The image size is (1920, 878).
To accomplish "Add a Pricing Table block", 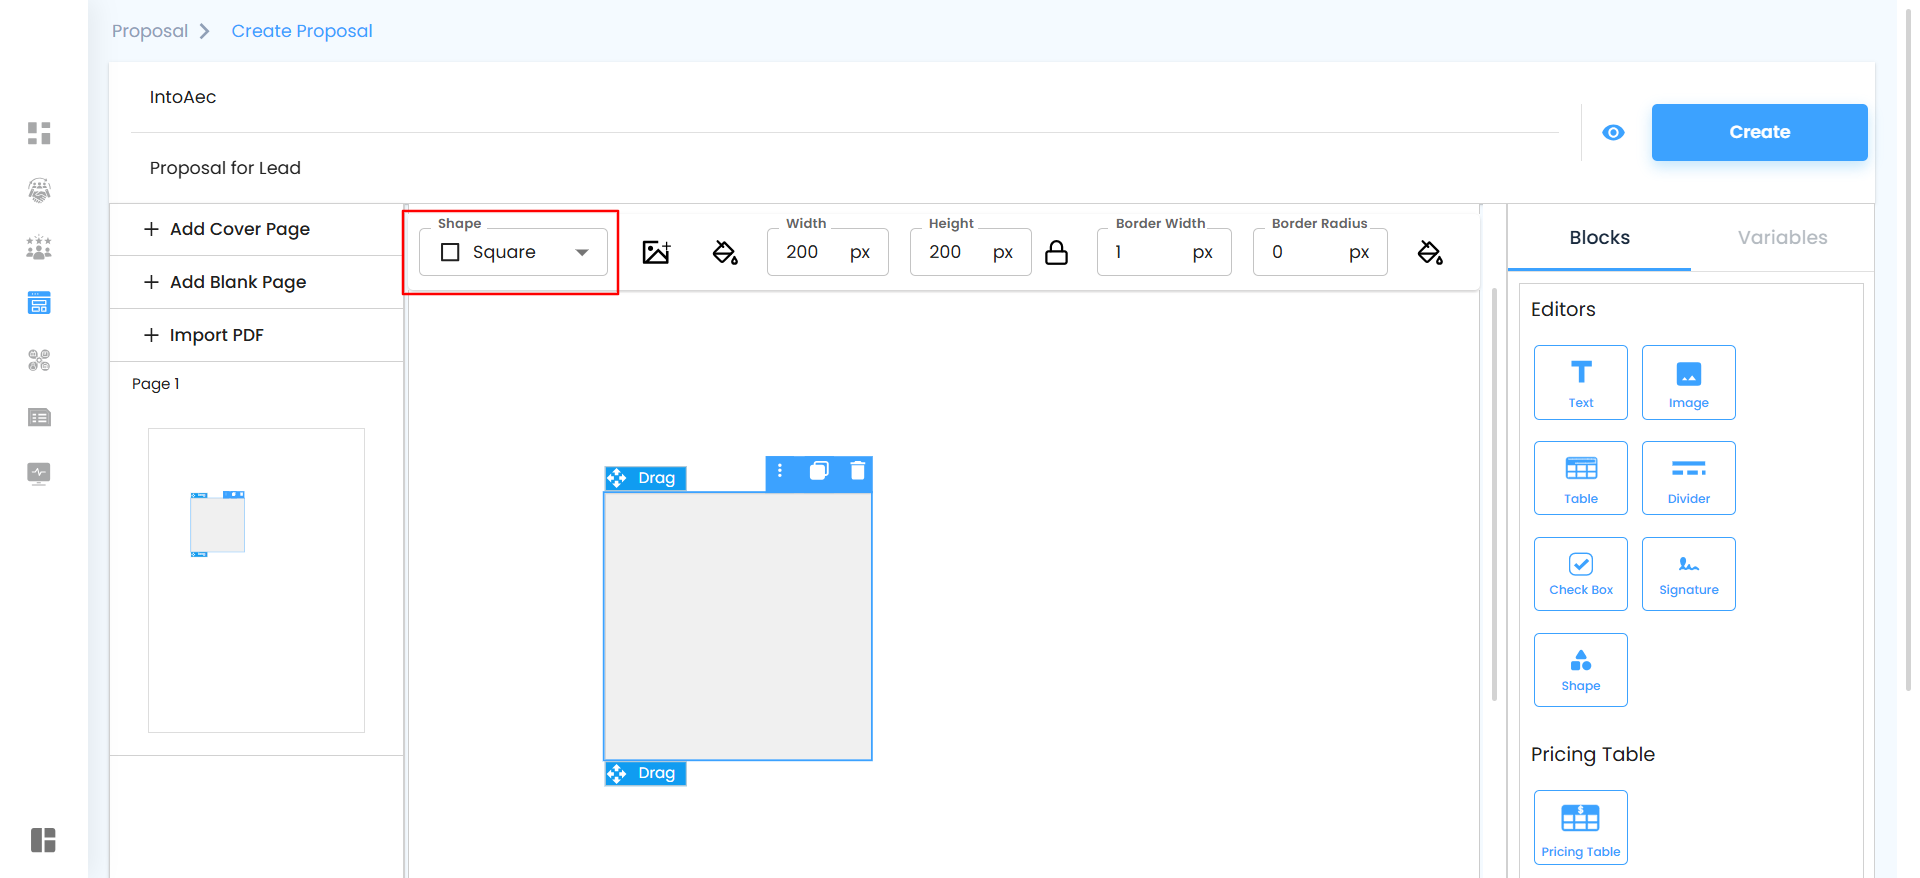I will click(1581, 827).
